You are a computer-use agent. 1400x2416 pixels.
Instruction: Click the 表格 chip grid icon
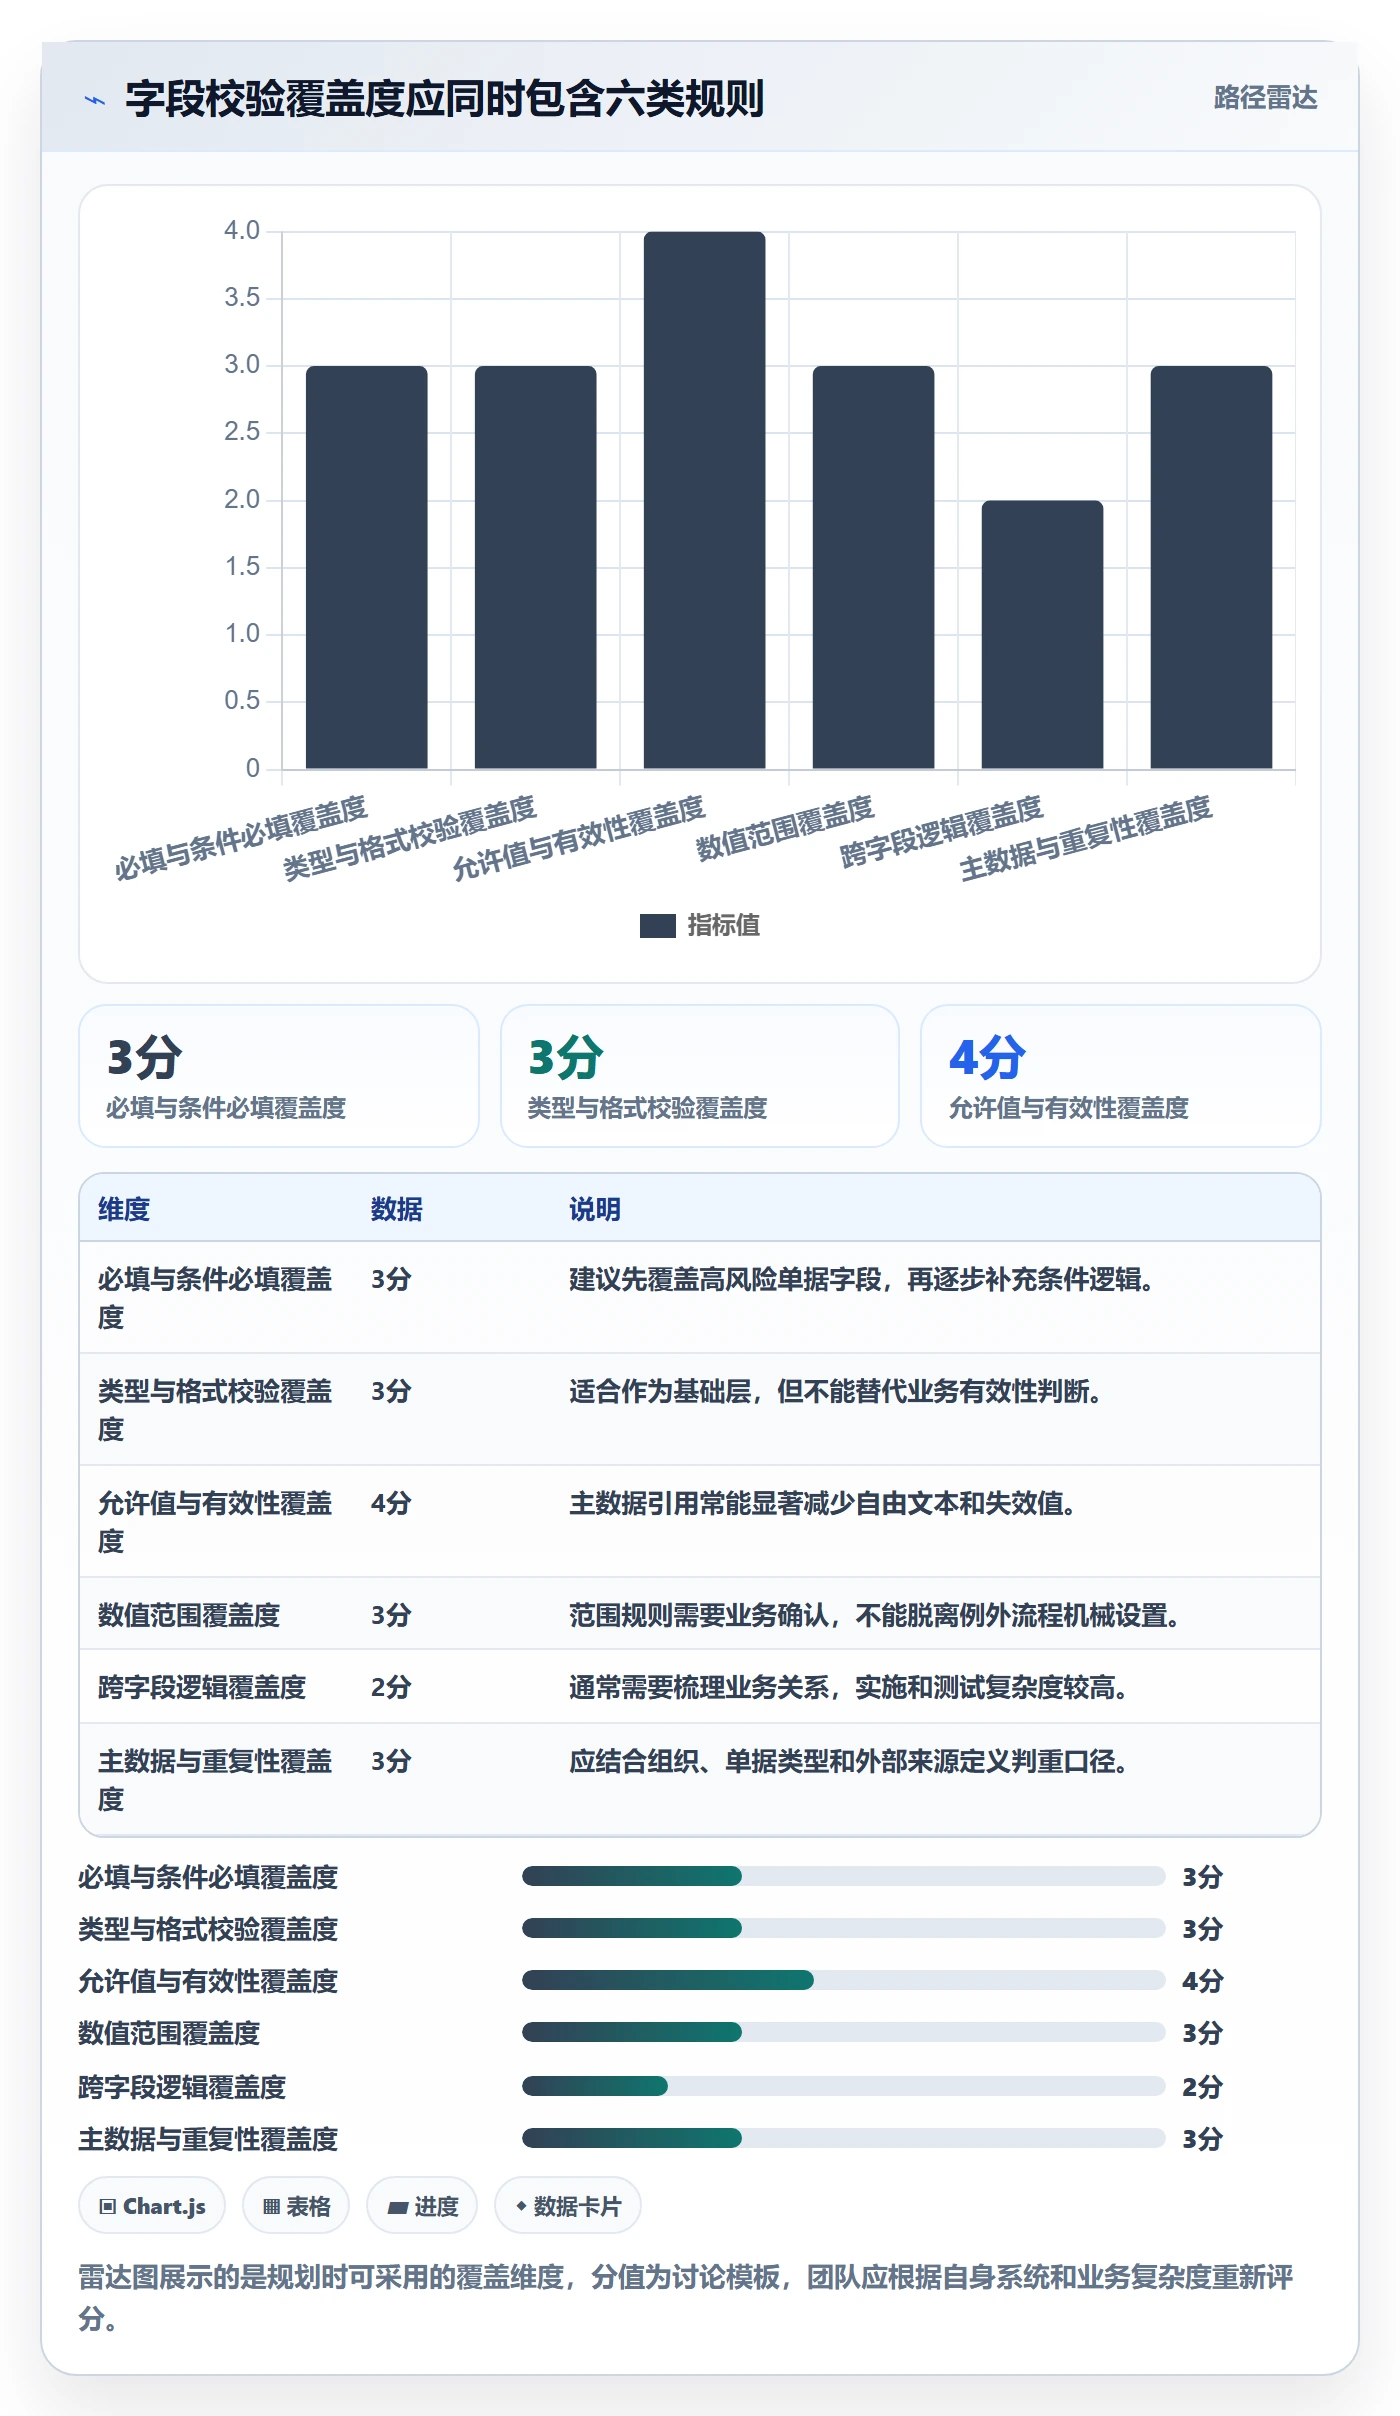click(271, 2206)
